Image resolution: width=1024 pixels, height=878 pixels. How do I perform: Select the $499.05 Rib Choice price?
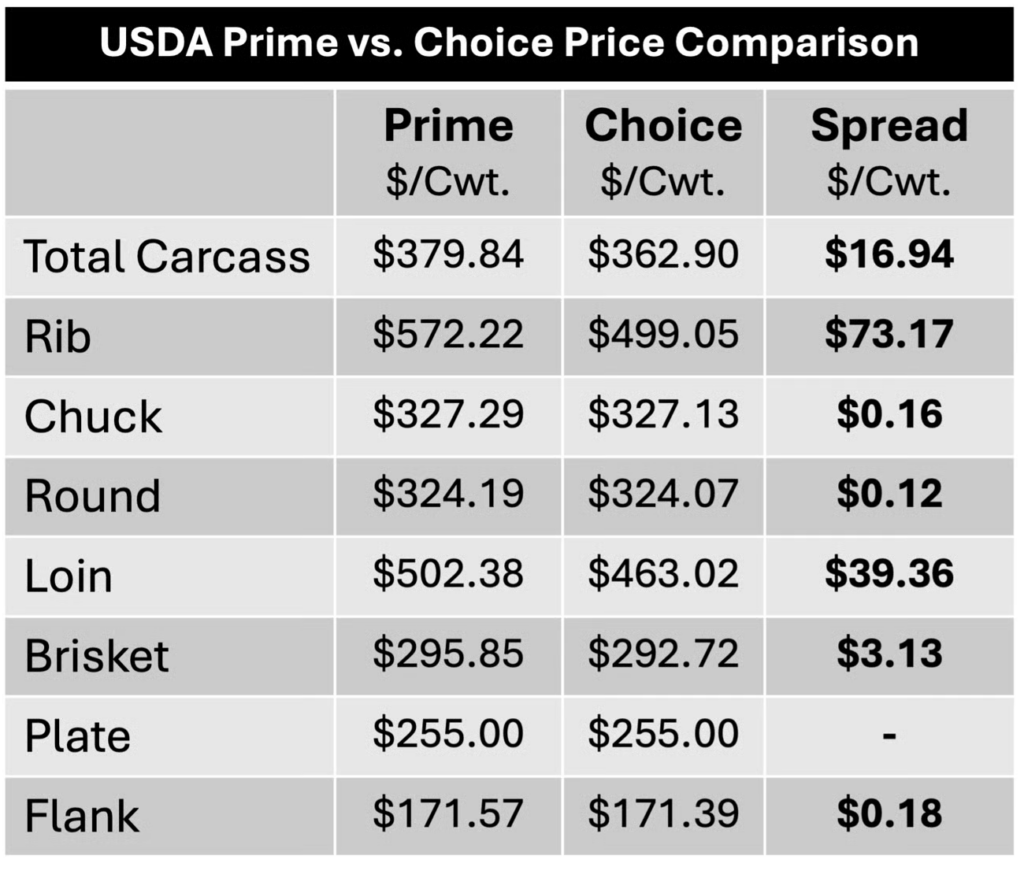[x=663, y=334]
